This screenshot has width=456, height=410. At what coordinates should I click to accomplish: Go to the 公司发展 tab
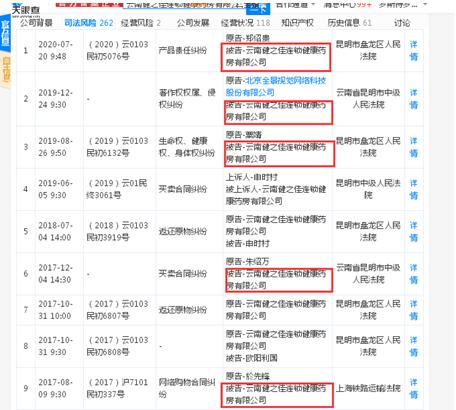tap(193, 23)
